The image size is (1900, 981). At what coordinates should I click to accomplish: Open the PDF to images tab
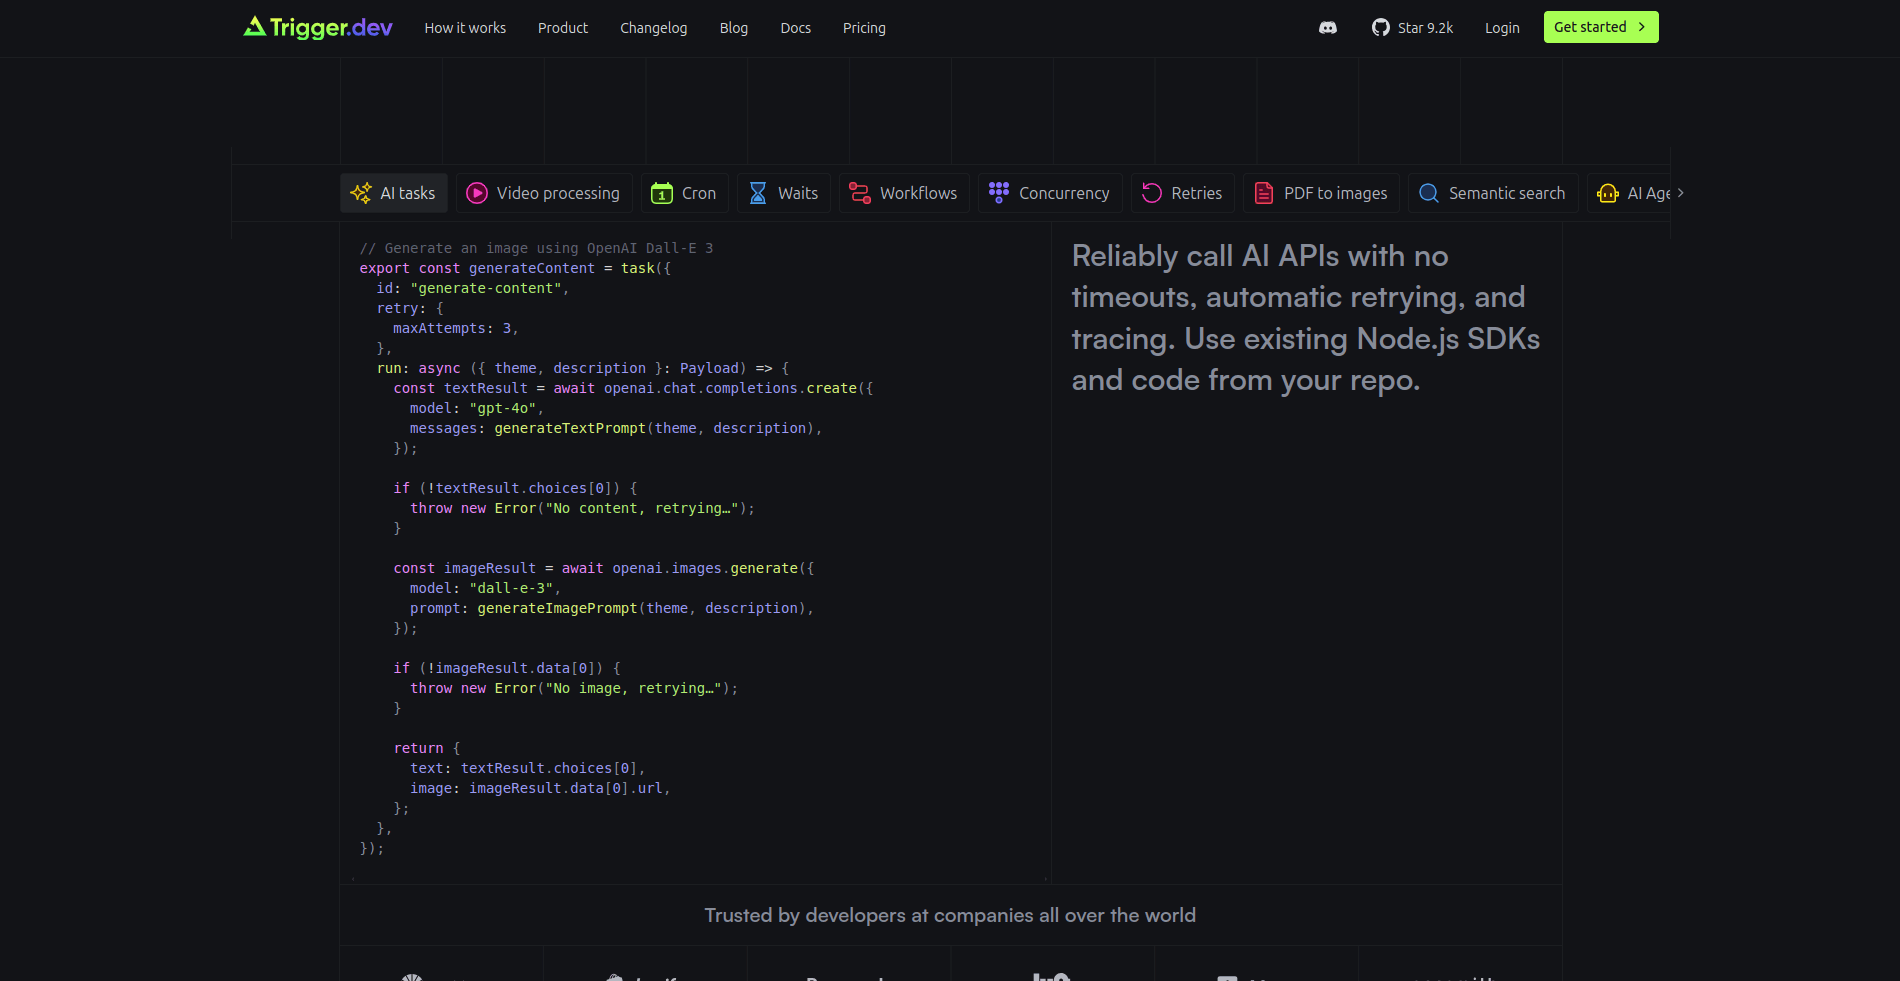point(1321,193)
